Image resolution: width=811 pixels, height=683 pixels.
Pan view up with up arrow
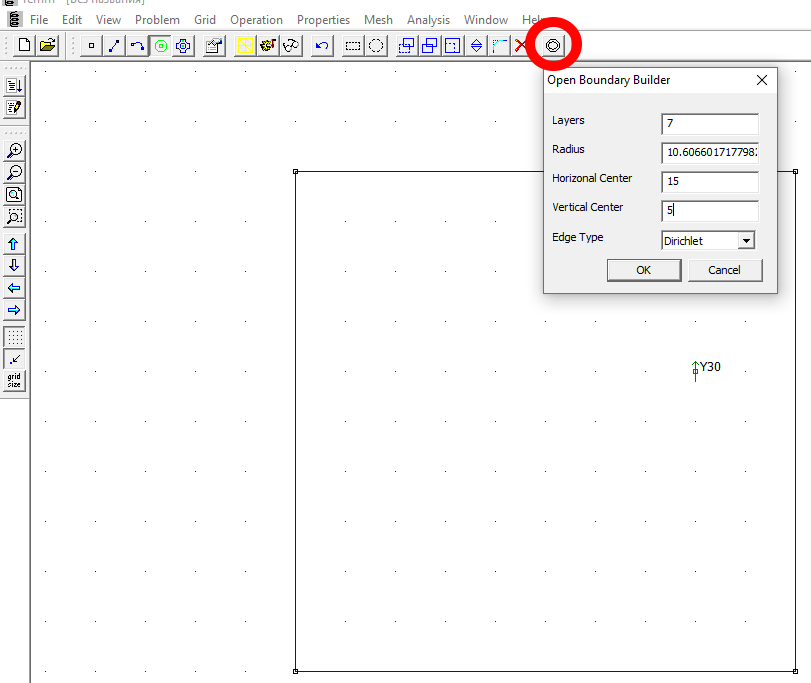14,244
